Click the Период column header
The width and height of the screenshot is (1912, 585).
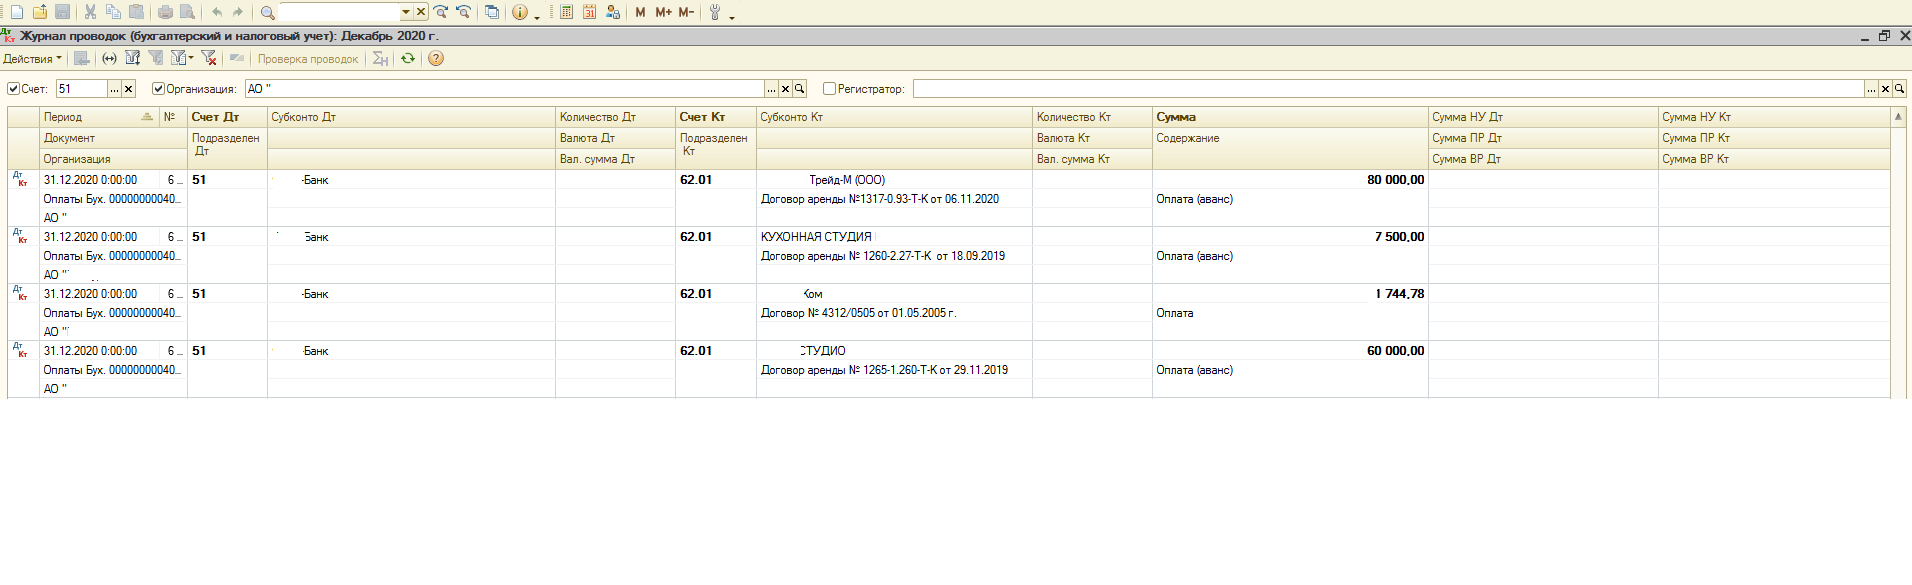click(63, 117)
